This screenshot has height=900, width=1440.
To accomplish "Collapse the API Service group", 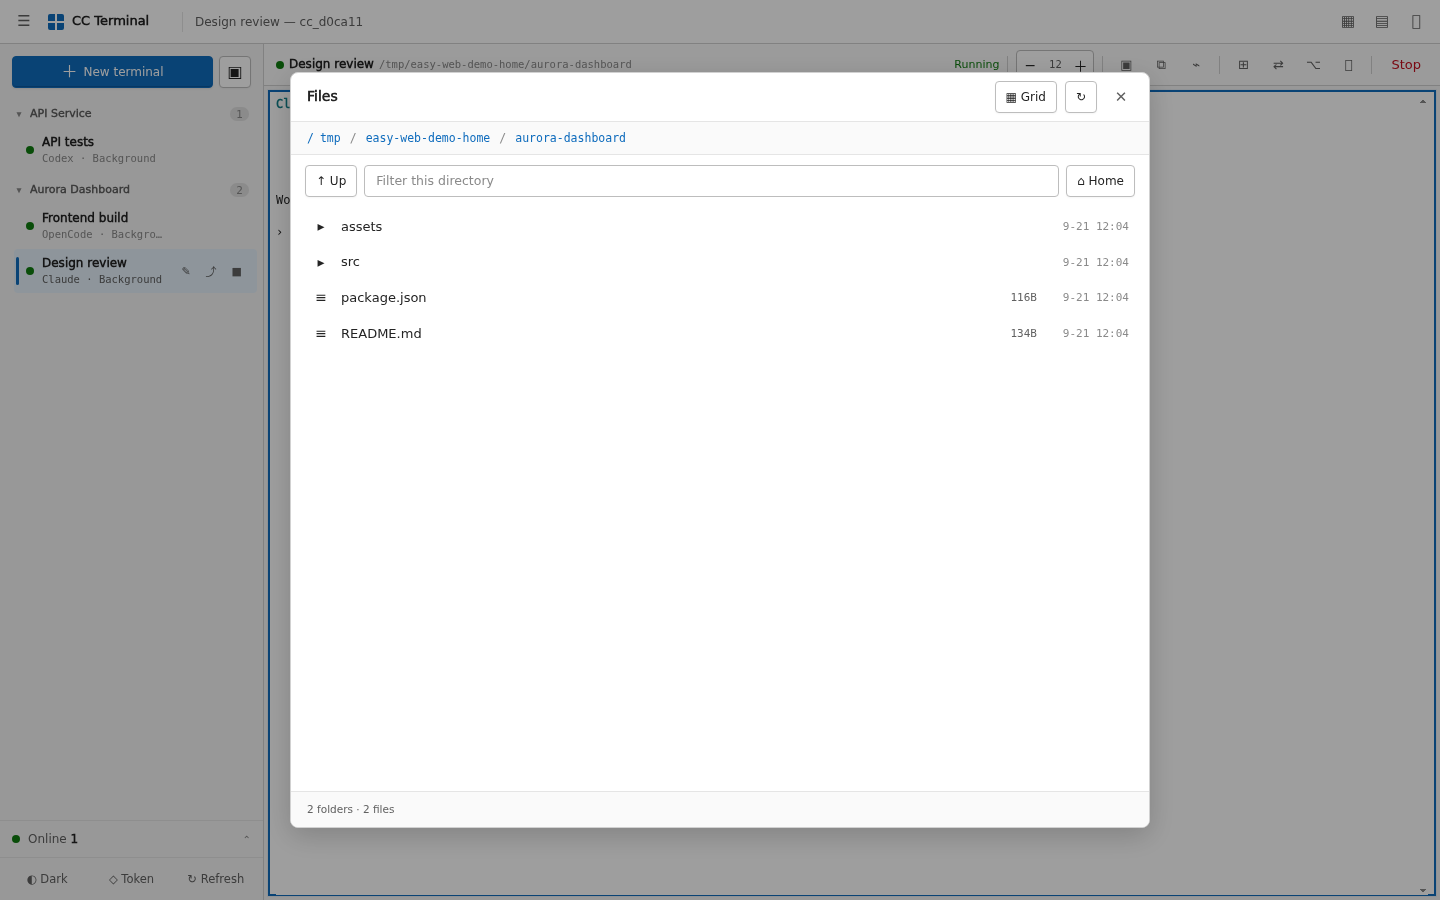I will [x=19, y=114].
